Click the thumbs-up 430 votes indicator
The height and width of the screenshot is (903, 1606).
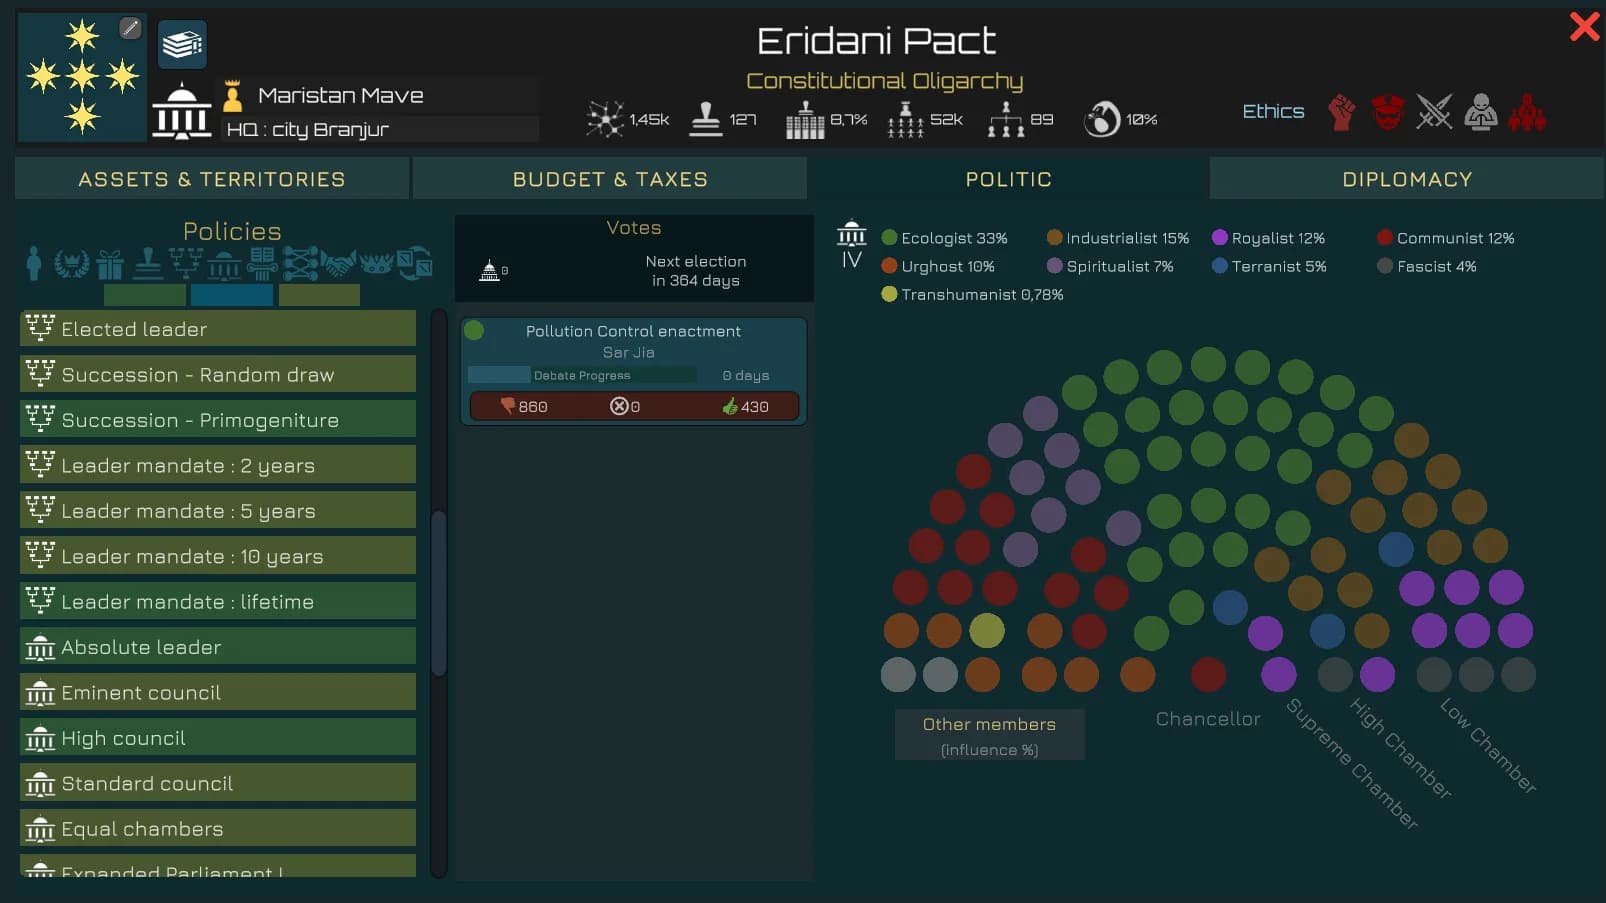[746, 407]
